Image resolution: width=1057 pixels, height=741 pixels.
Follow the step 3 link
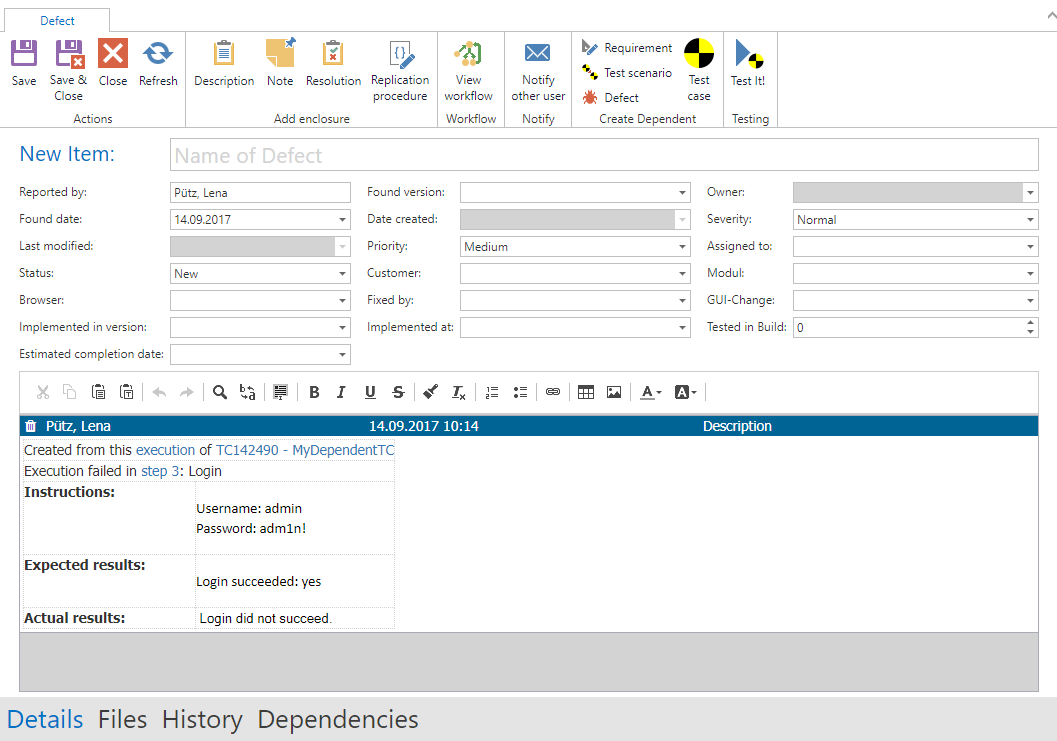[160, 471]
